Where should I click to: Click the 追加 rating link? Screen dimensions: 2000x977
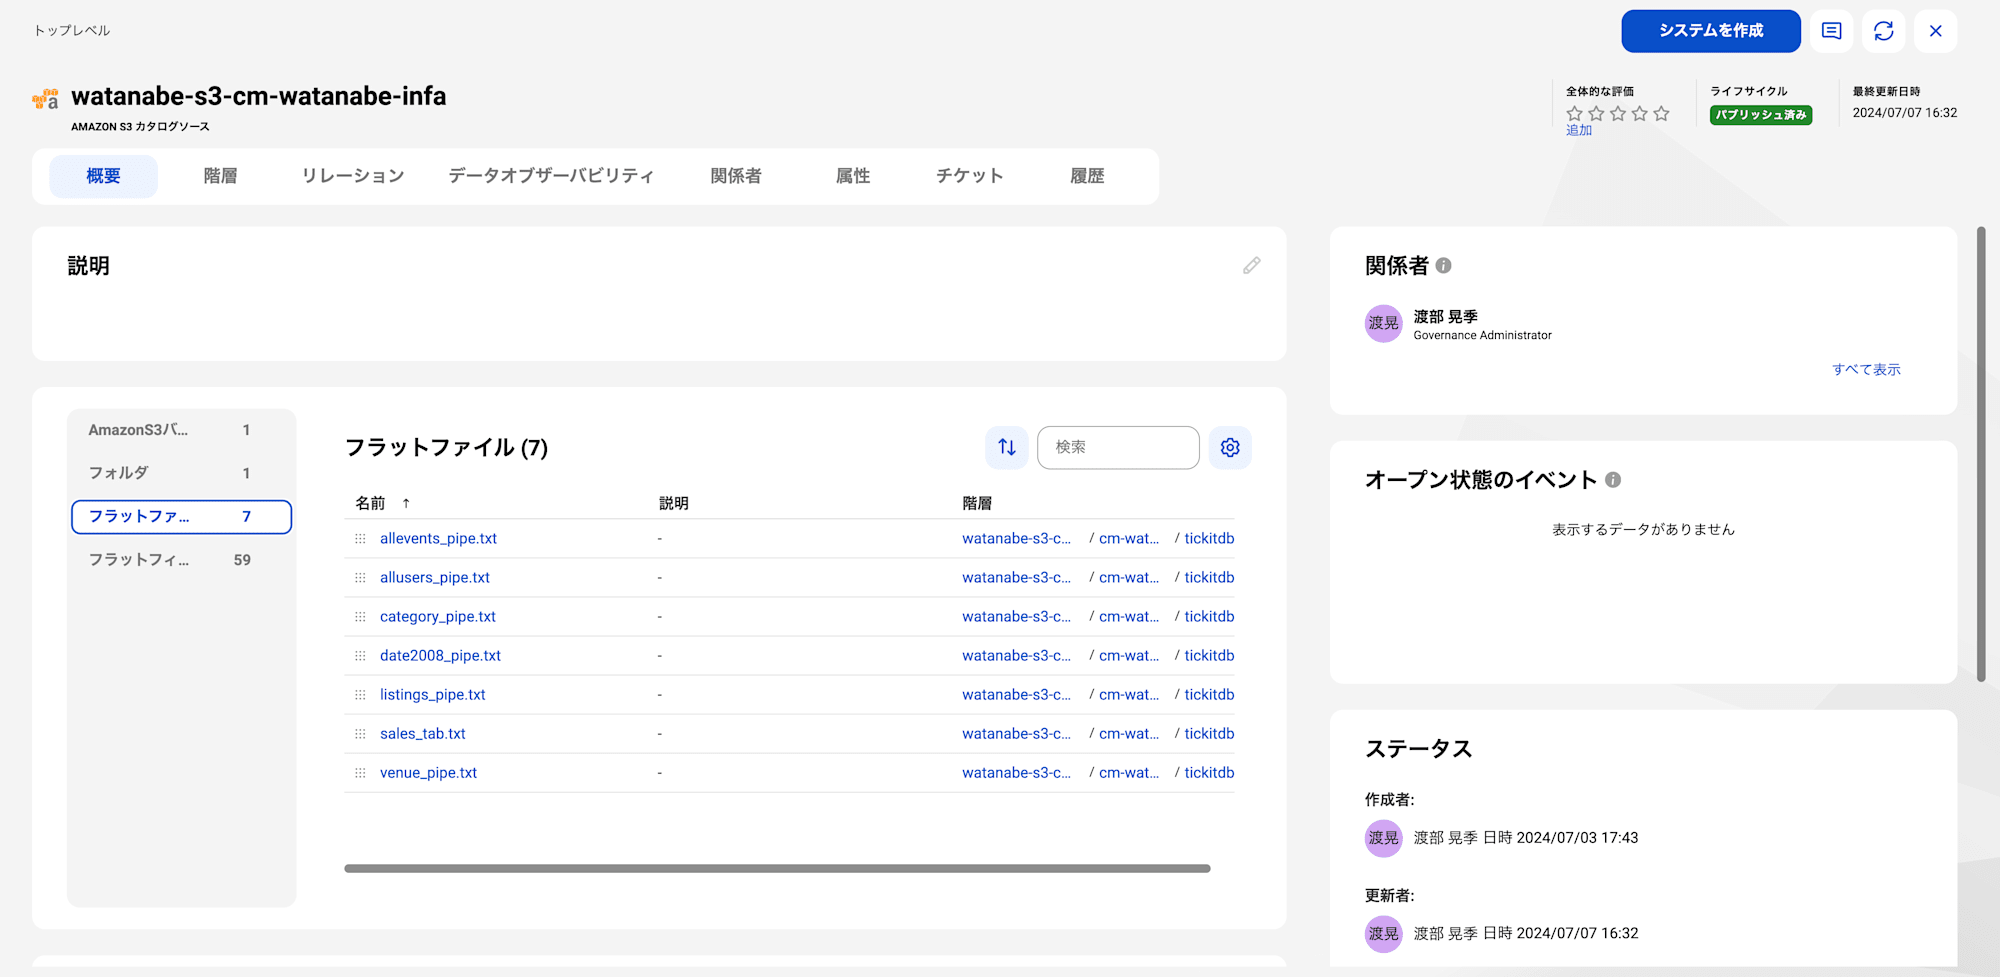[1579, 130]
